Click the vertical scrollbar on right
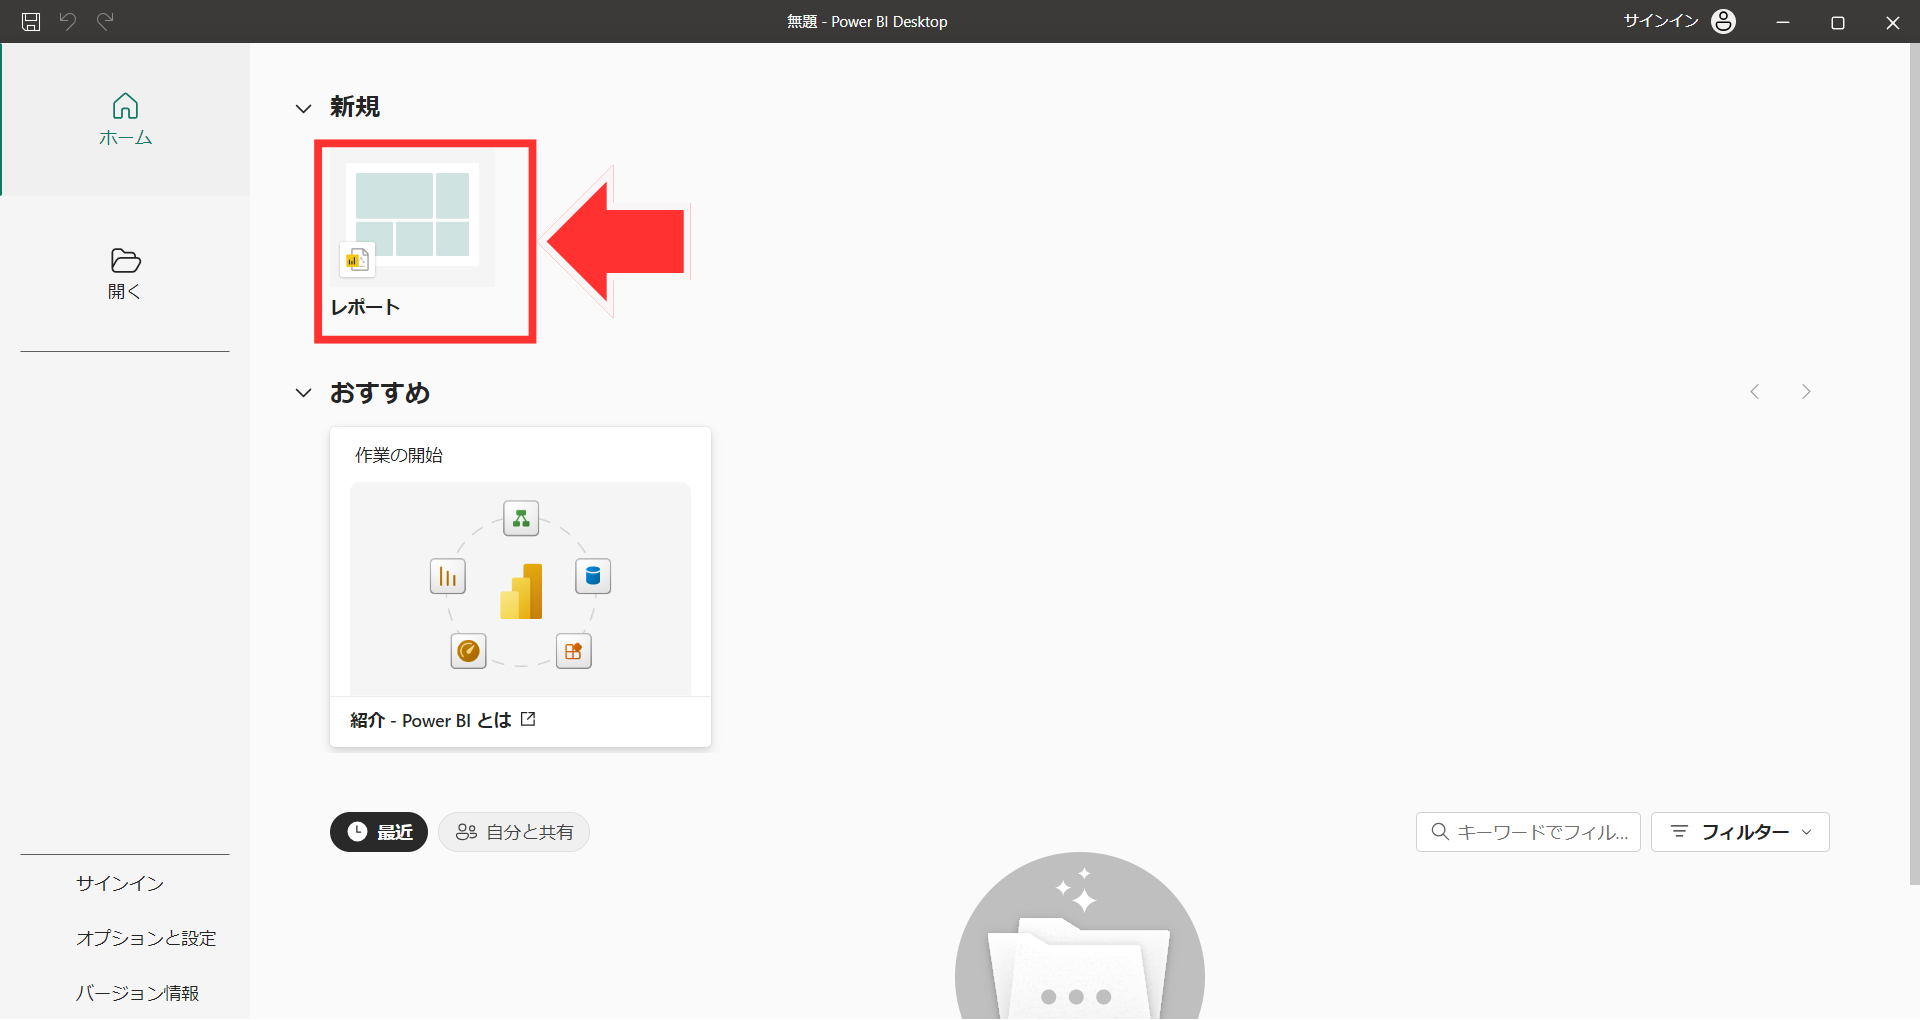Screen dimensions: 1920x1020 point(1914,460)
